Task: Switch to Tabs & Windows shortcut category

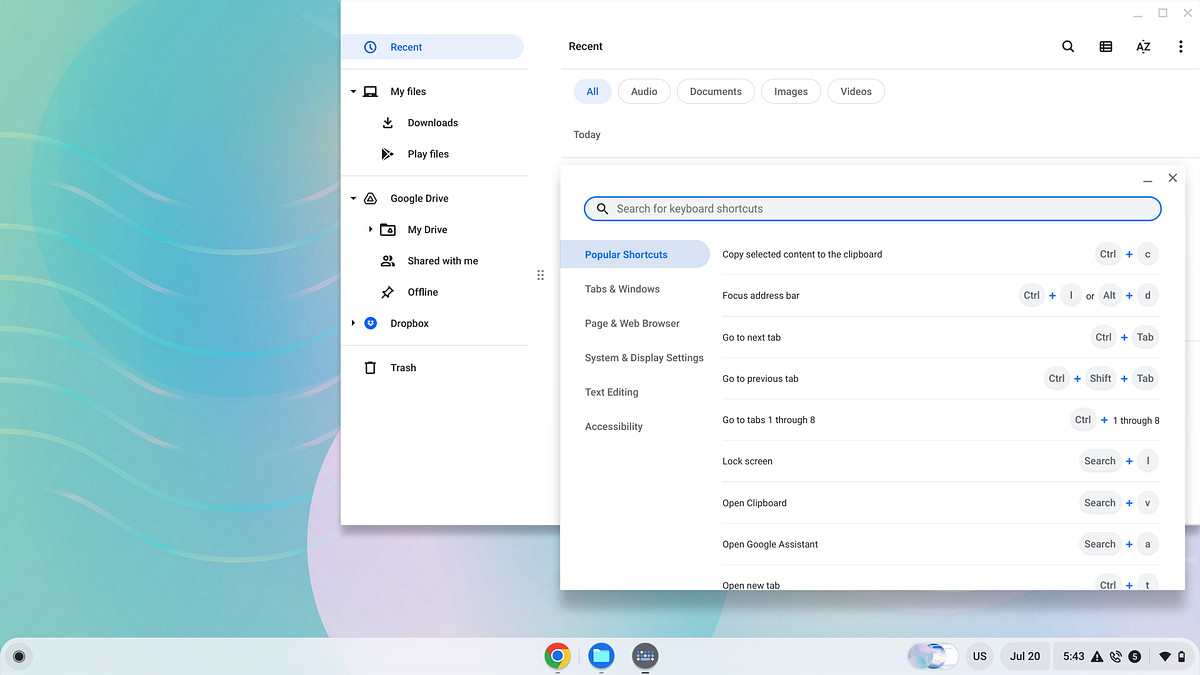Action: click(622, 289)
